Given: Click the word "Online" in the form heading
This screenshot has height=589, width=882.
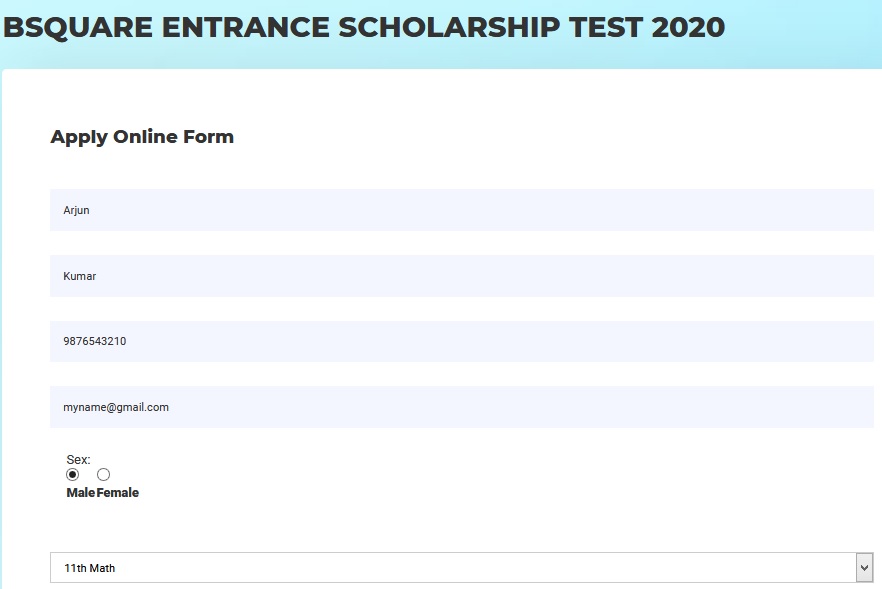Looking at the screenshot, I should pos(148,137).
